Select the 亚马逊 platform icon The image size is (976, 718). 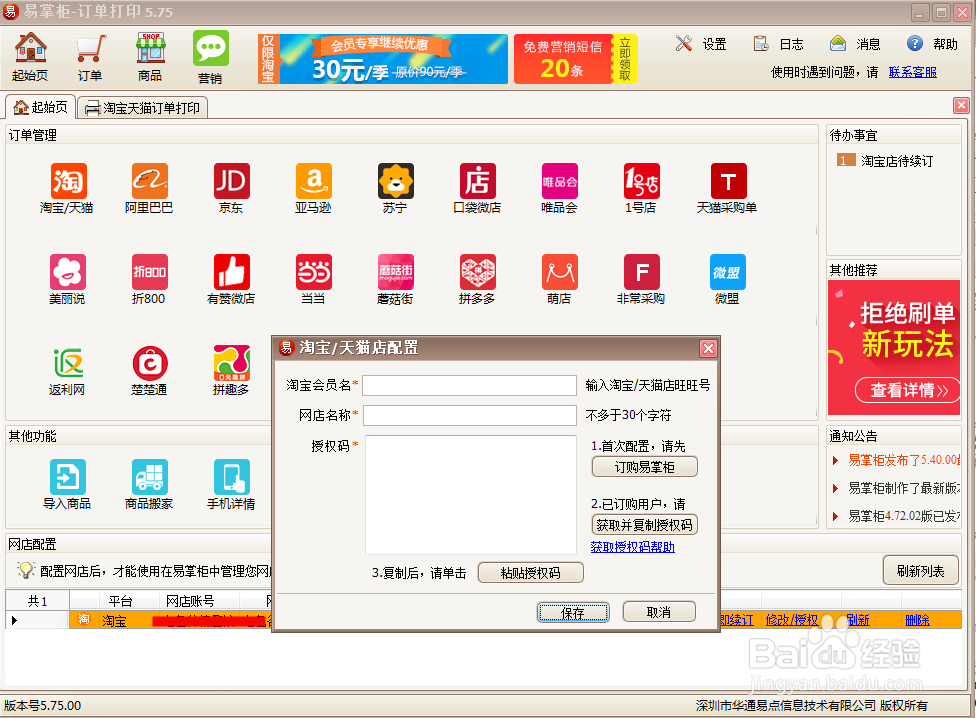[x=314, y=189]
